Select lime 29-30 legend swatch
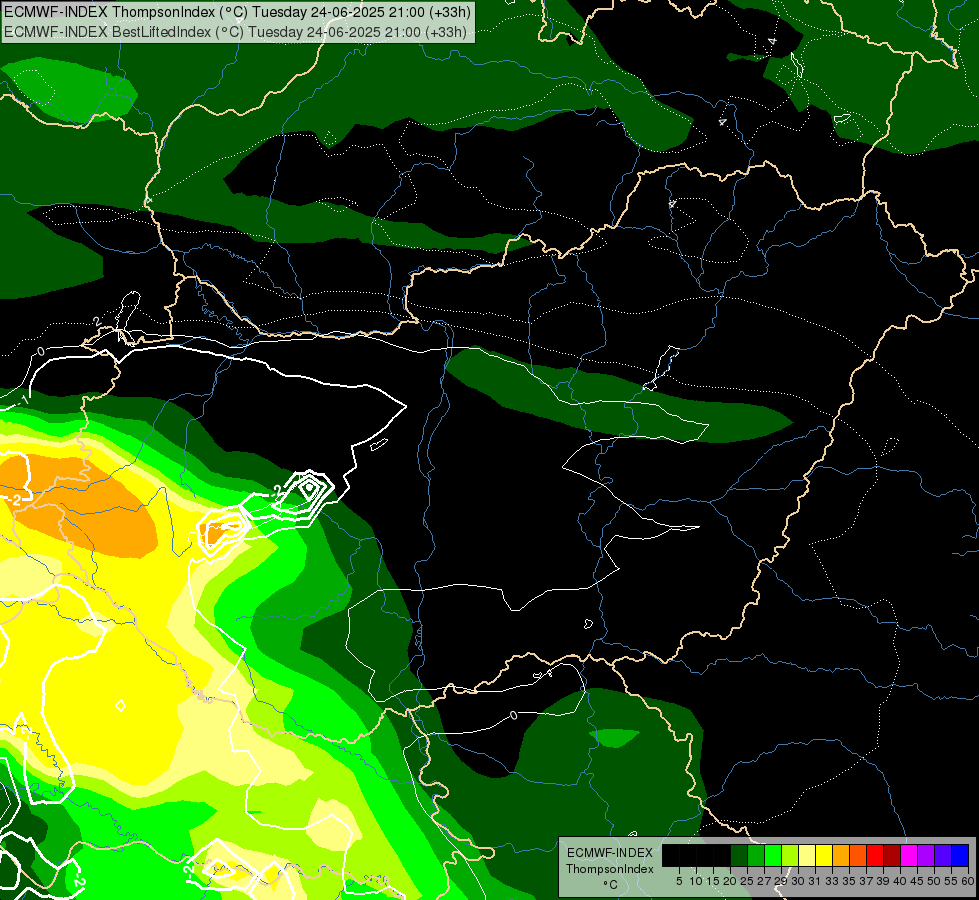979x900 pixels. coord(790,855)
